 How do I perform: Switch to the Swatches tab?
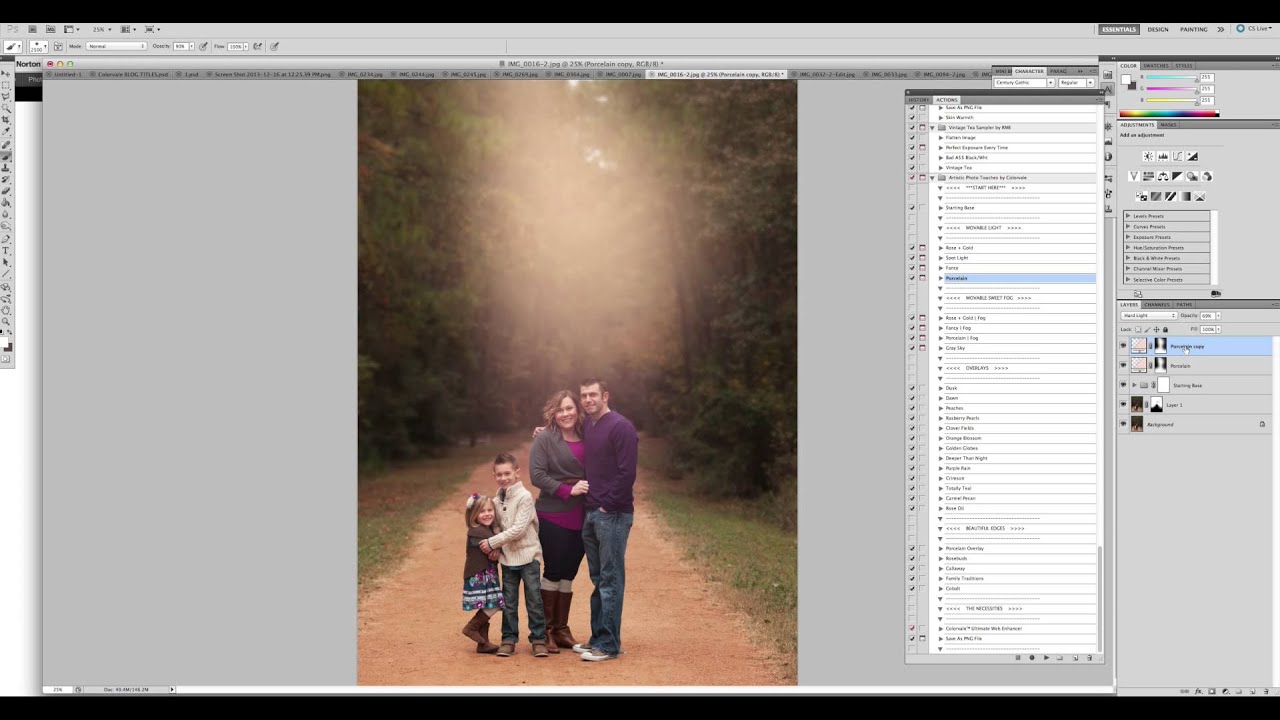[x=1156, y=66]
